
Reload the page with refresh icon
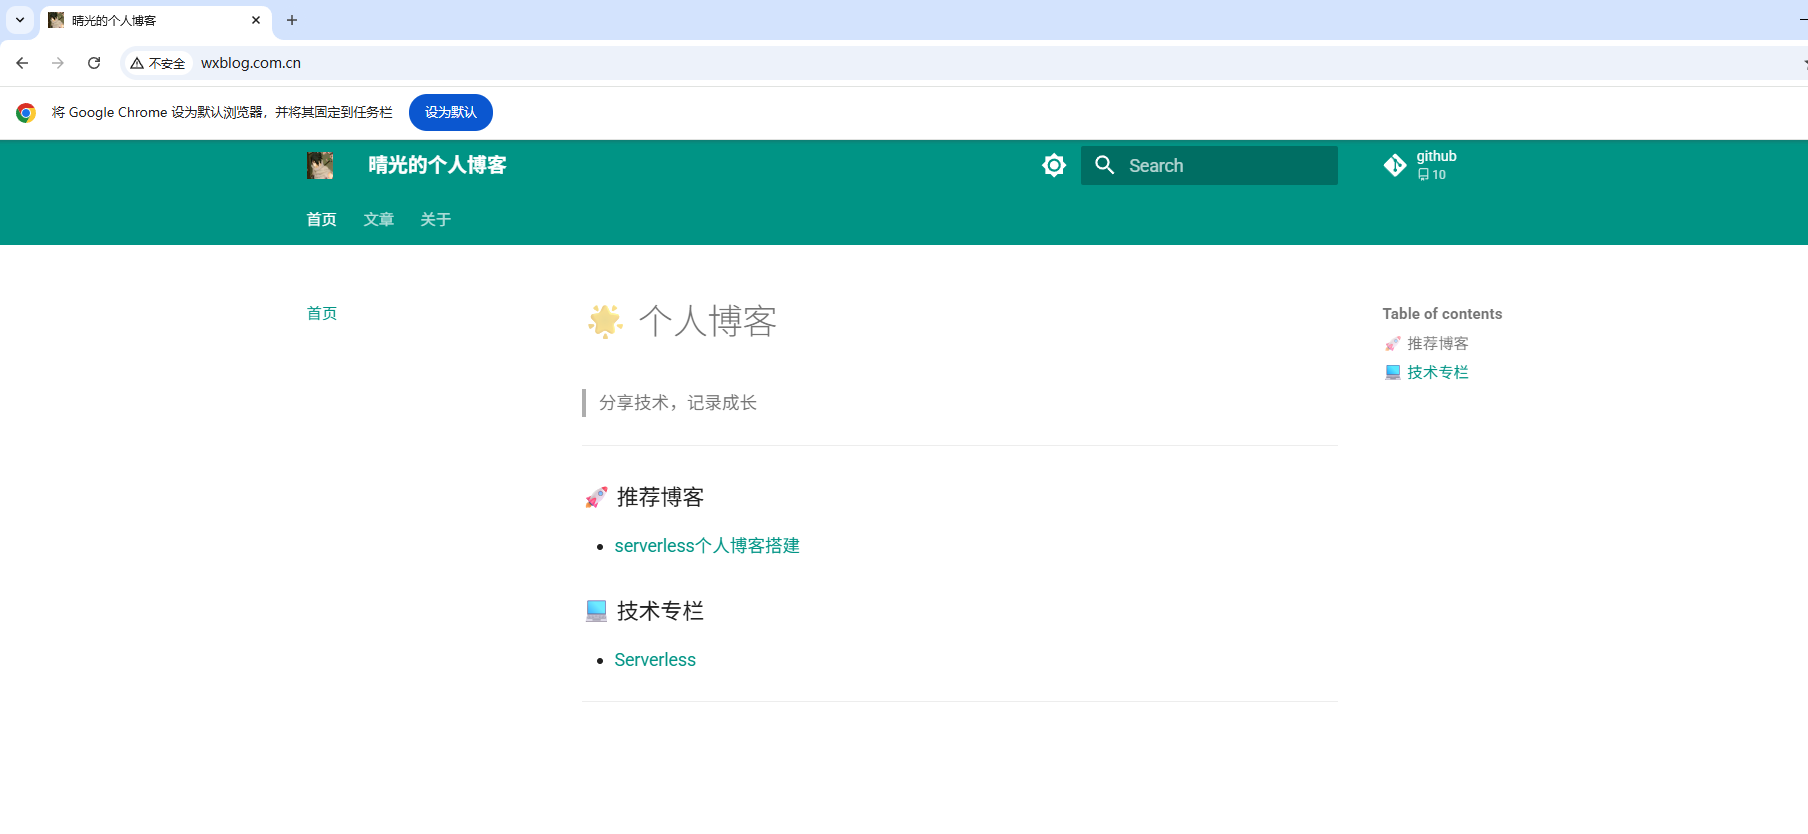[94, 63]
